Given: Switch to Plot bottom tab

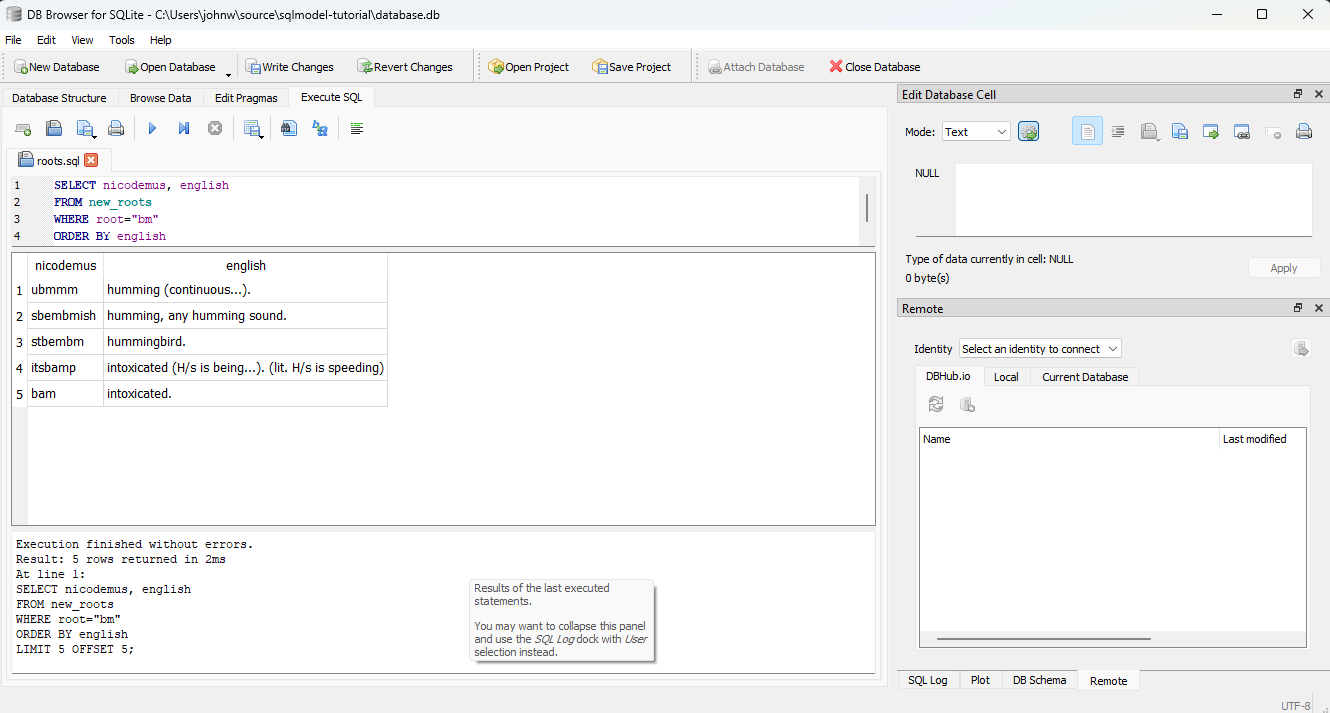Looking at the screenshot, I should coord(980,680).
